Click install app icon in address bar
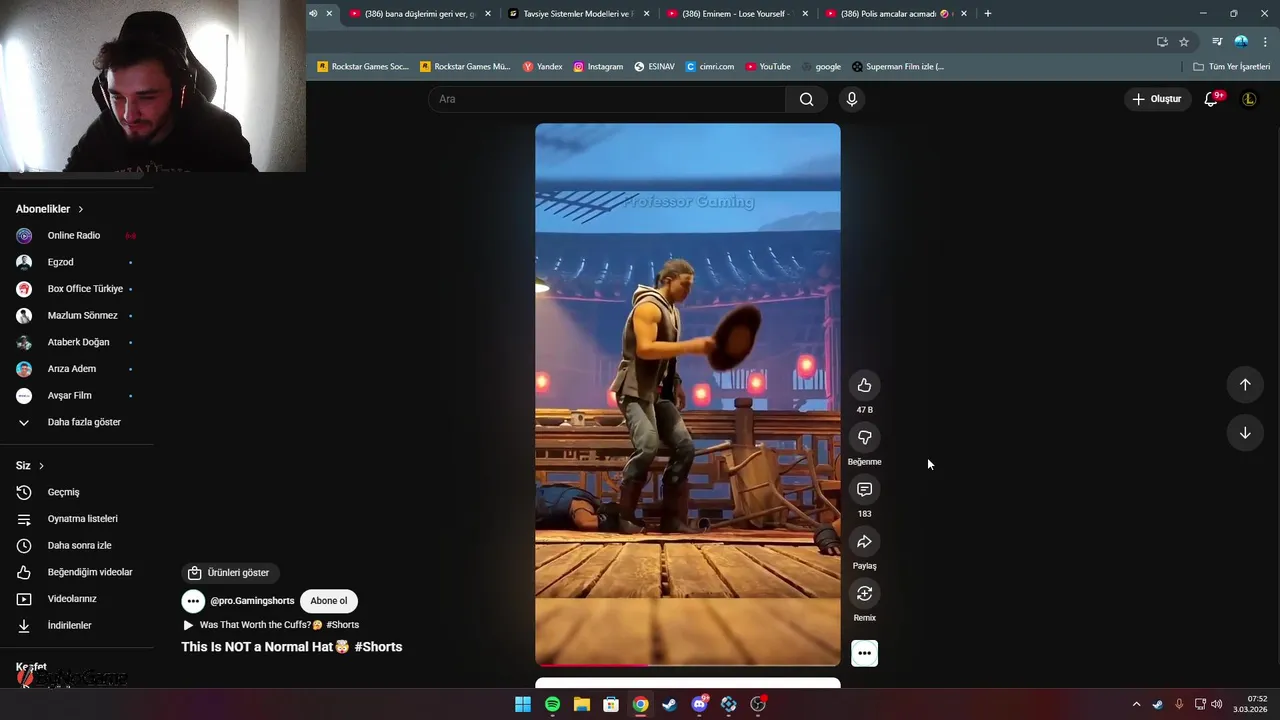This screenshot has height=720, width=1280. (x=1162, y=42)
